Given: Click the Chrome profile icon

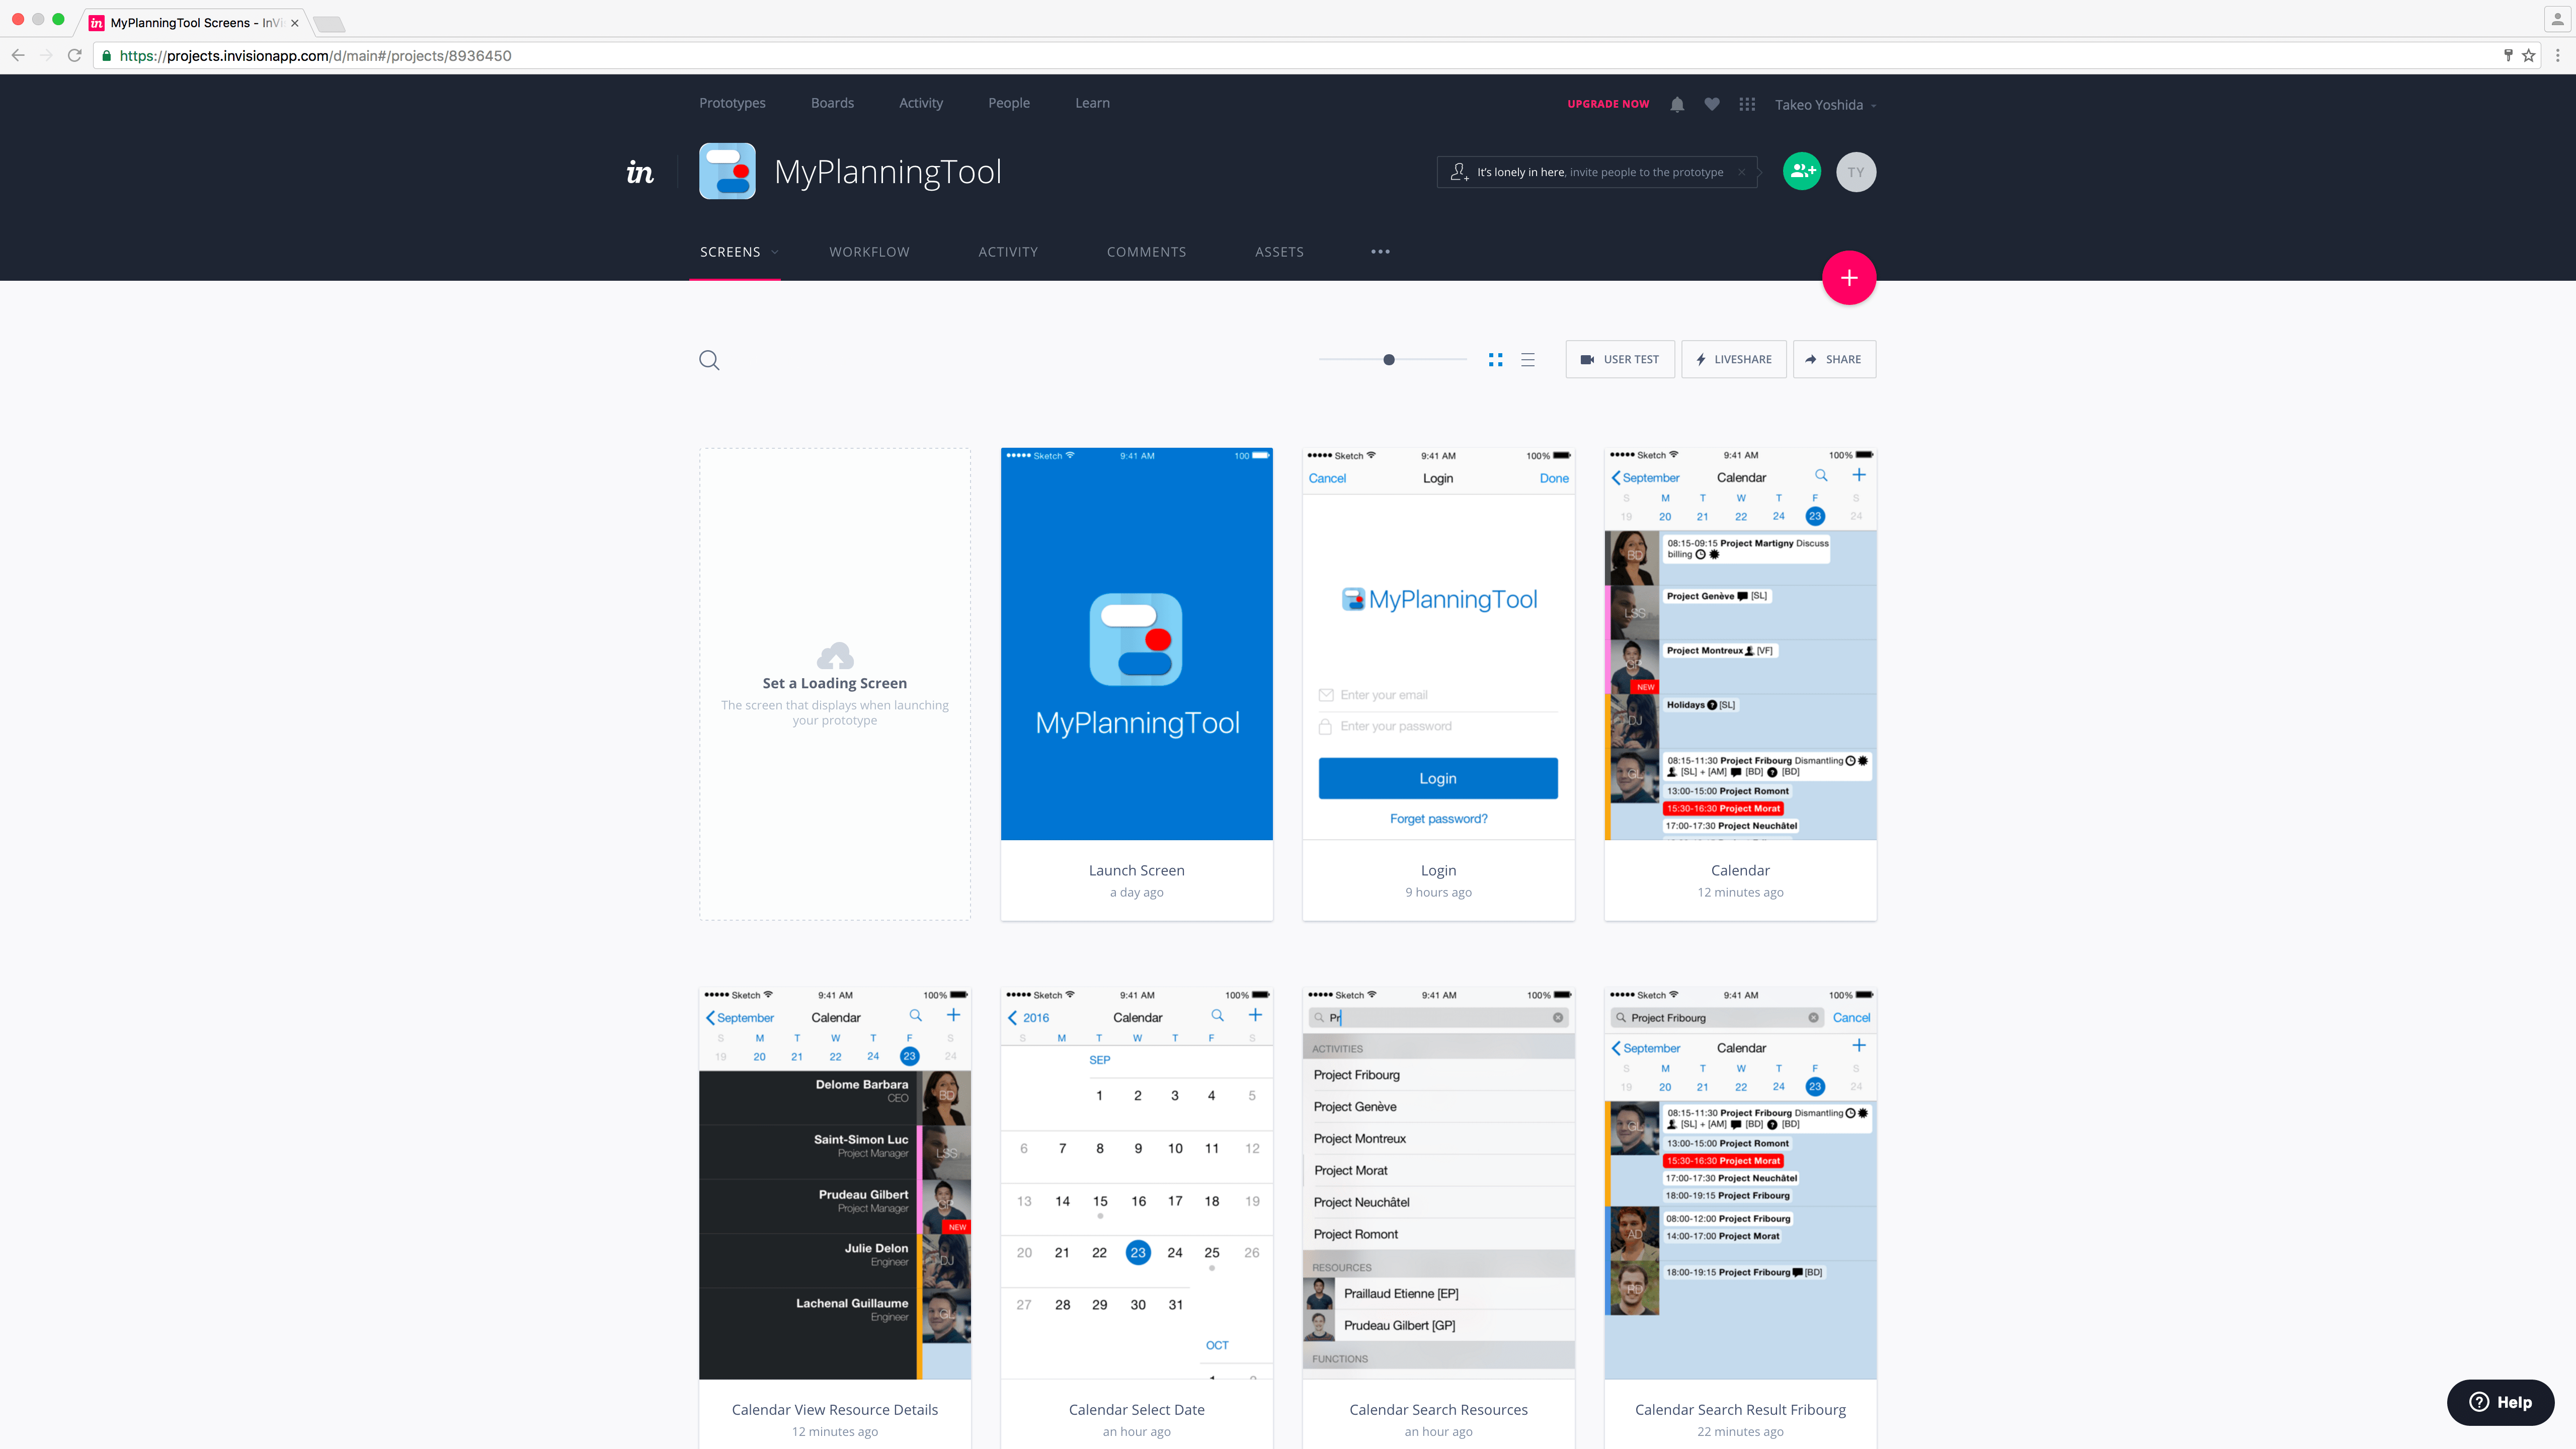Looking at the screenshot, I should pyautogui.click(x=2558, y=19).
